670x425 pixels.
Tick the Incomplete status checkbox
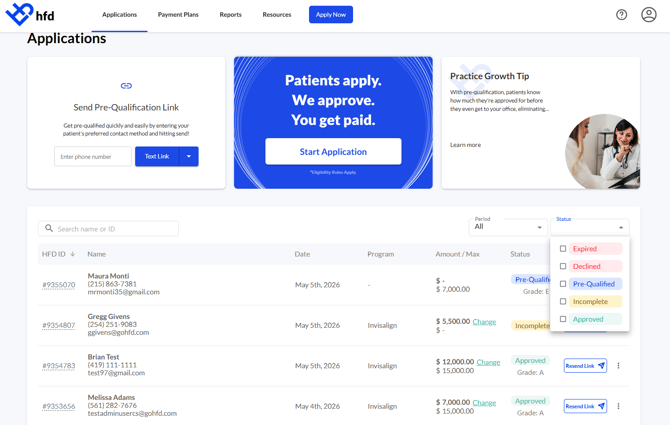coord(563,302)
